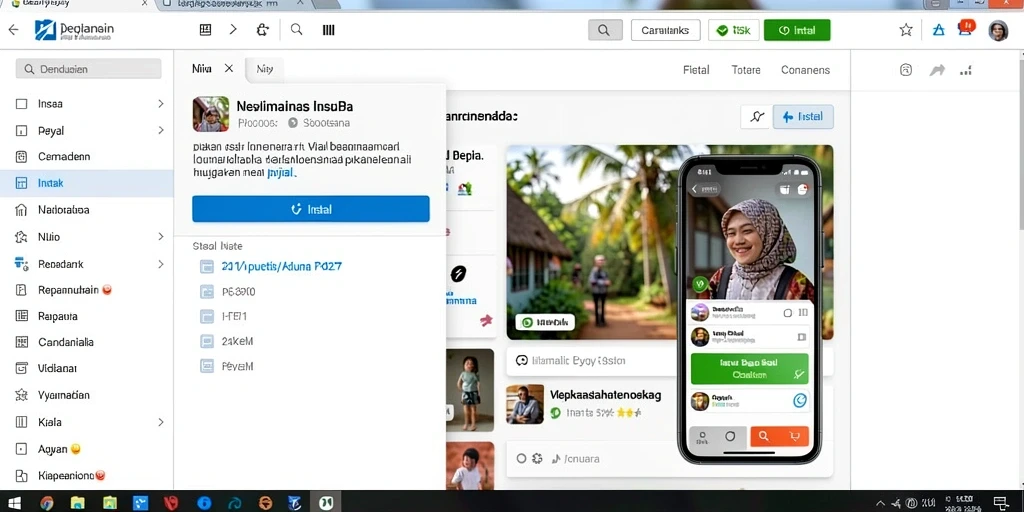Open File Explorer from the taskbar
Image resolution: width=1024 pixels, height=512 pixels.
(78, 502)
